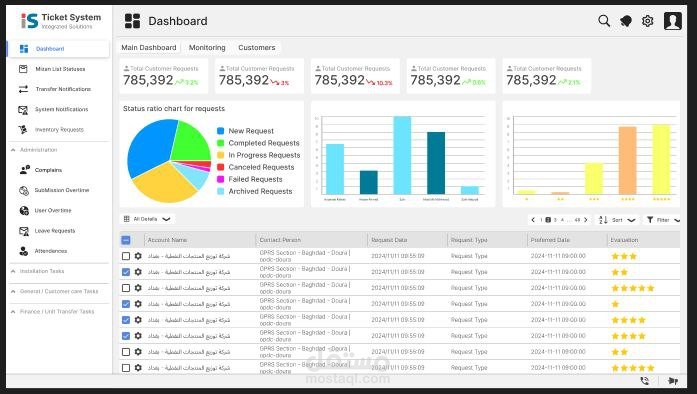Click the search magnifier icon
The width and height of the screenshot is (697, 394).
click(x=604, y=21)
